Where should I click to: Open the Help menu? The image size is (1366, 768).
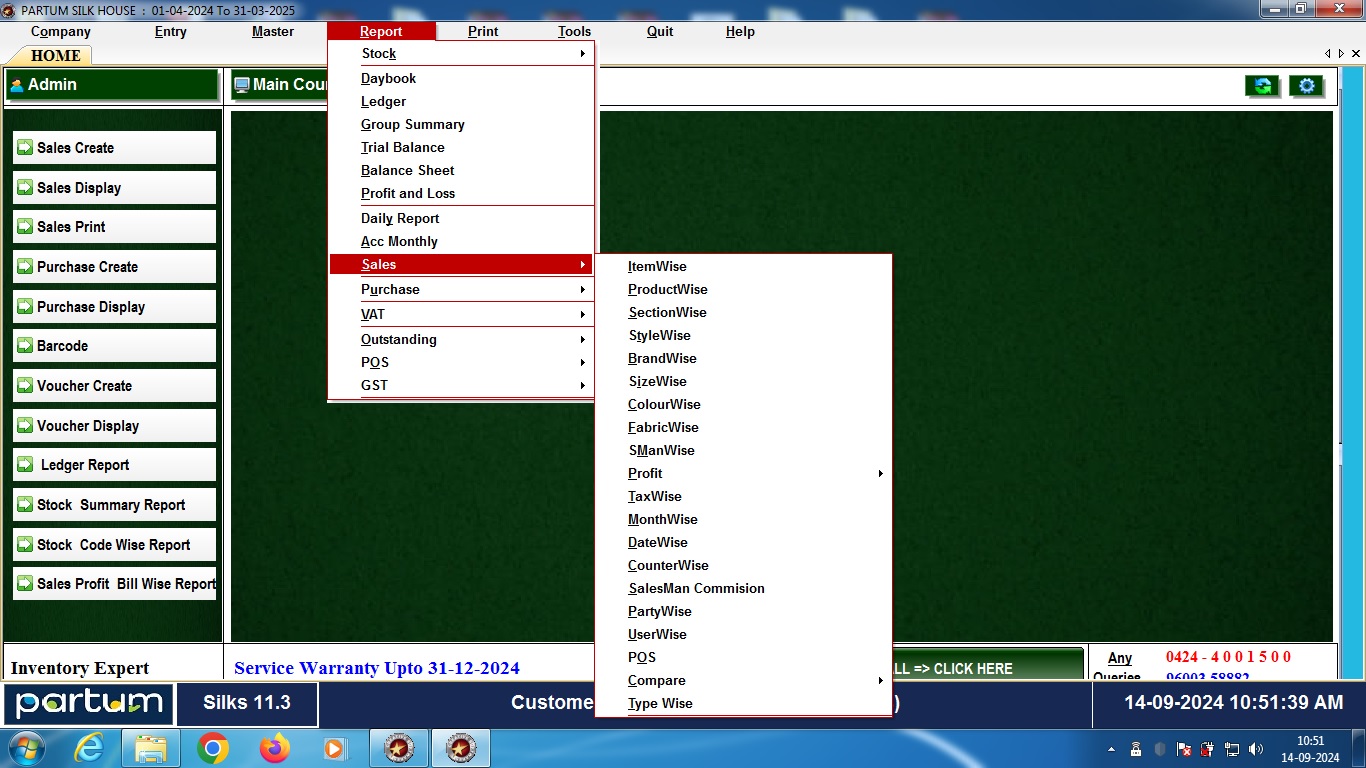(740, 31)
